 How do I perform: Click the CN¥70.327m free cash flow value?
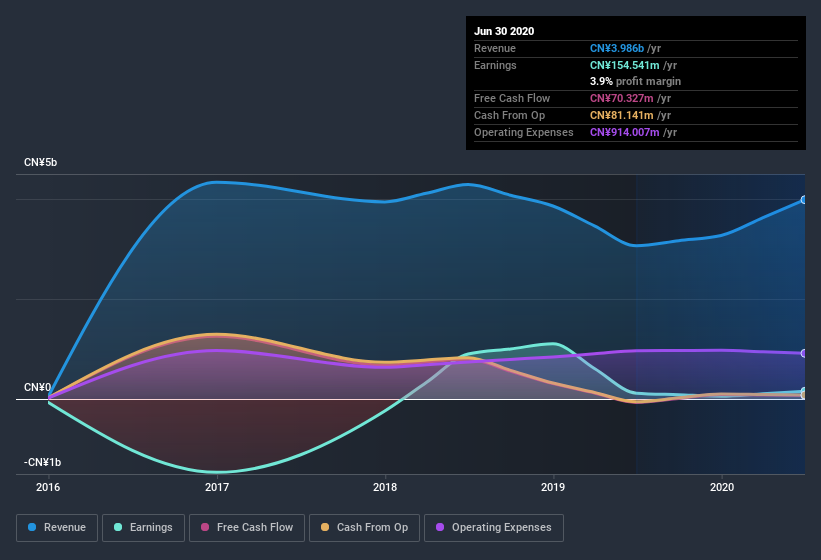[622, 98]
